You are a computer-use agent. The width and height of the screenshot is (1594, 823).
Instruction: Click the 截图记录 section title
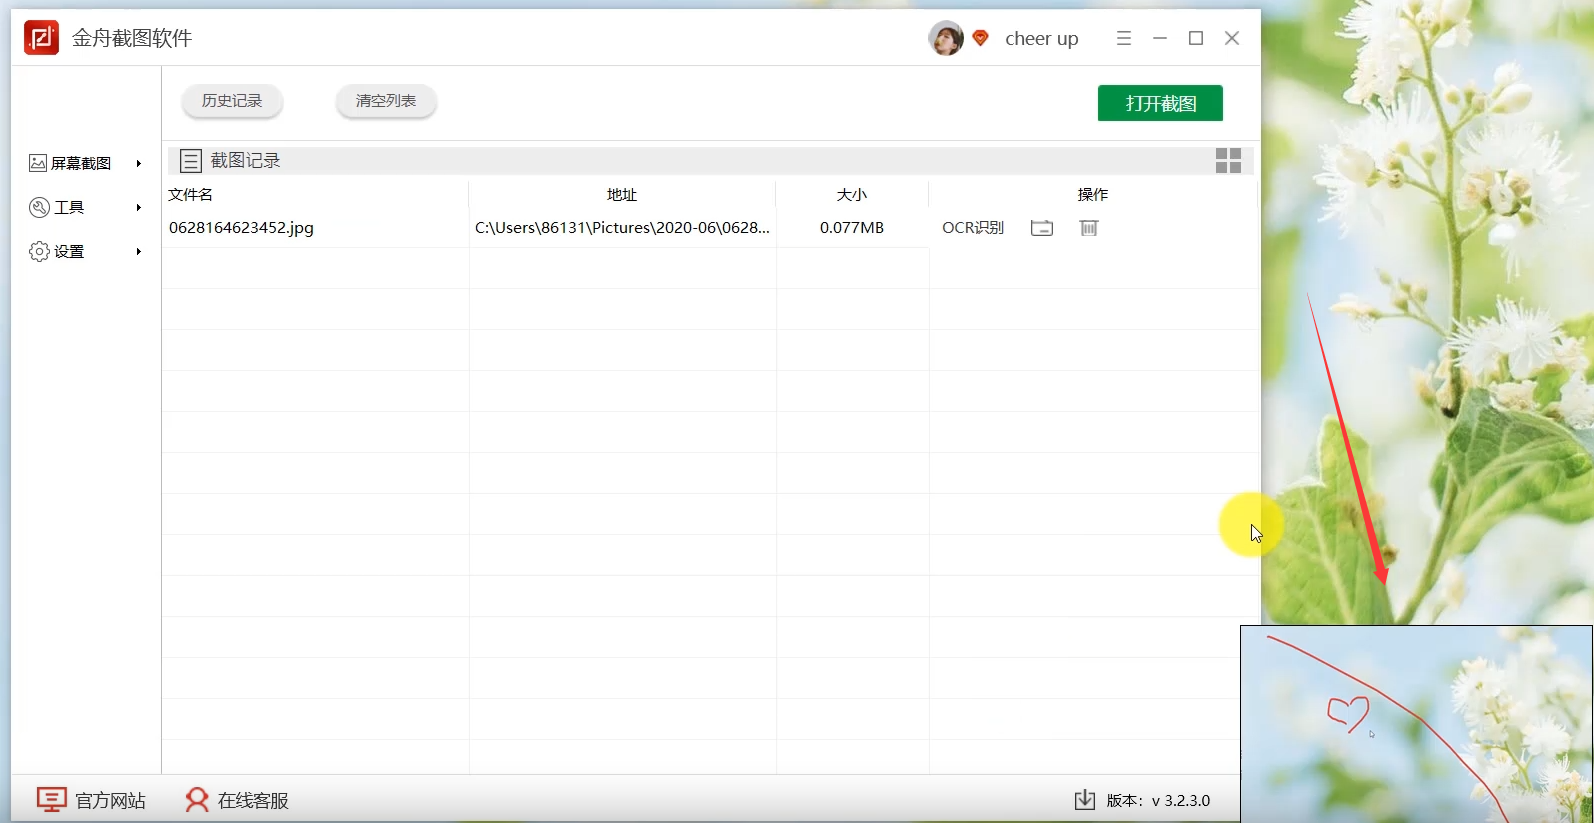pos(245,160)
